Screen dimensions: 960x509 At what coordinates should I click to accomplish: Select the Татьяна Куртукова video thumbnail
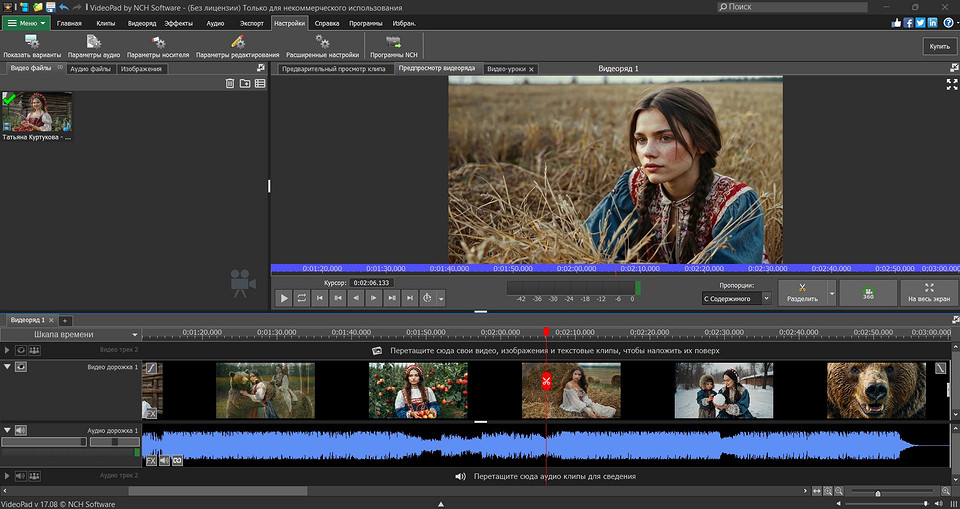(x=37, y=112)
